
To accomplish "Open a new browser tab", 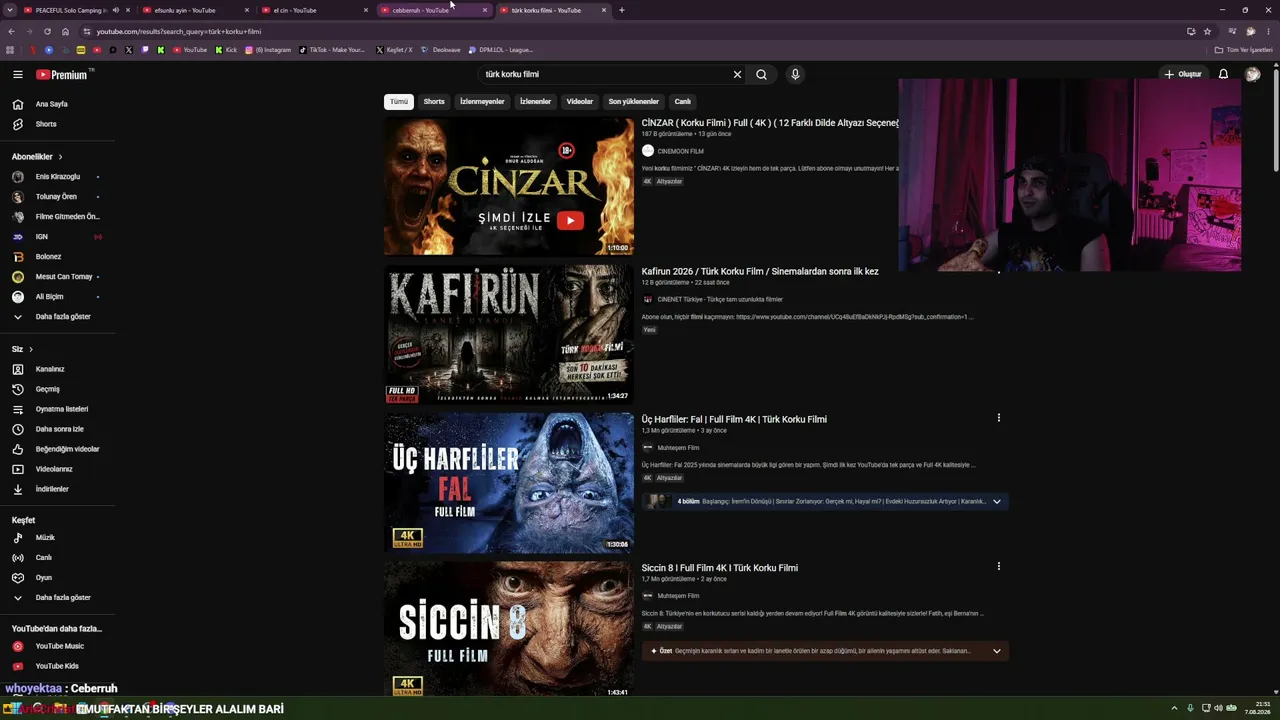I will (621, 10).
